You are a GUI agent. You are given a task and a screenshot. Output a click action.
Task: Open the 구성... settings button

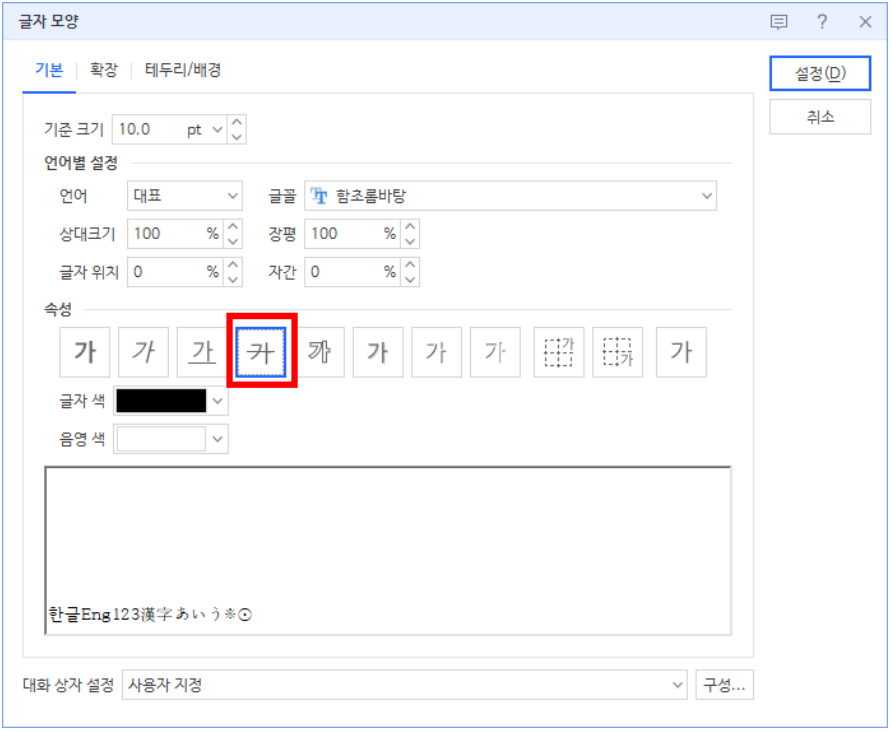[x=724, y=685]
